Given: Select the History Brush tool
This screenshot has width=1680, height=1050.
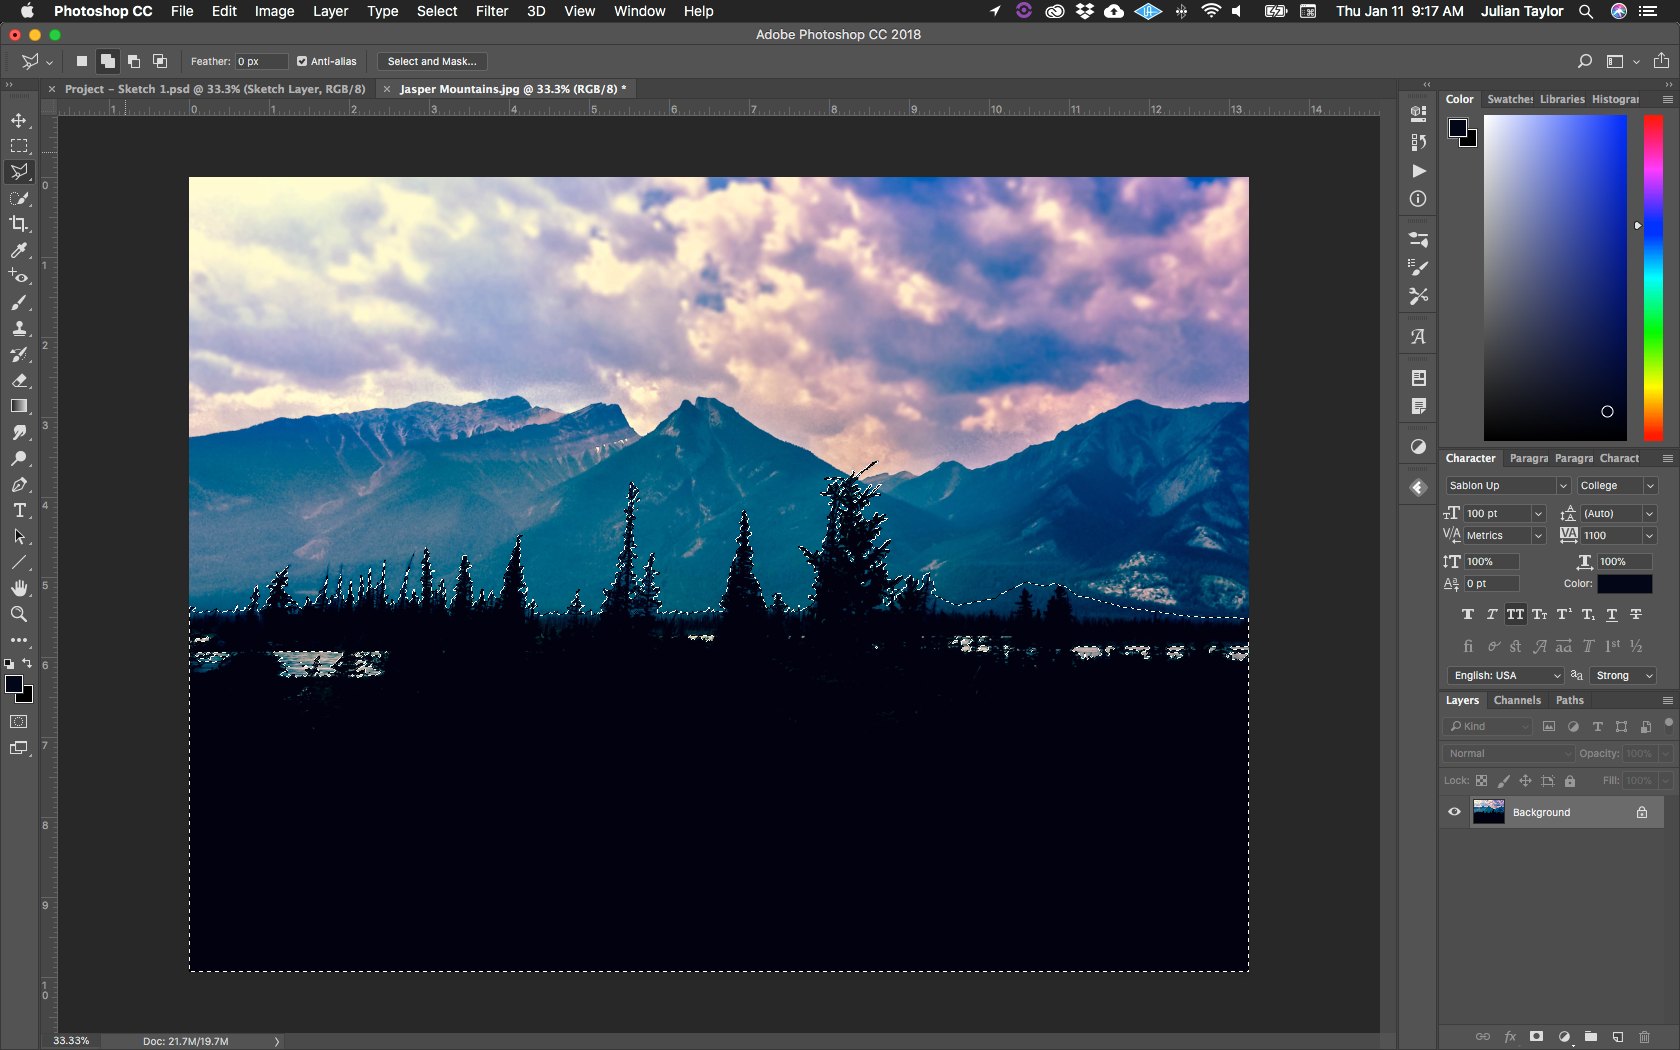Looking at the screenshot, I should click(19, 354).
